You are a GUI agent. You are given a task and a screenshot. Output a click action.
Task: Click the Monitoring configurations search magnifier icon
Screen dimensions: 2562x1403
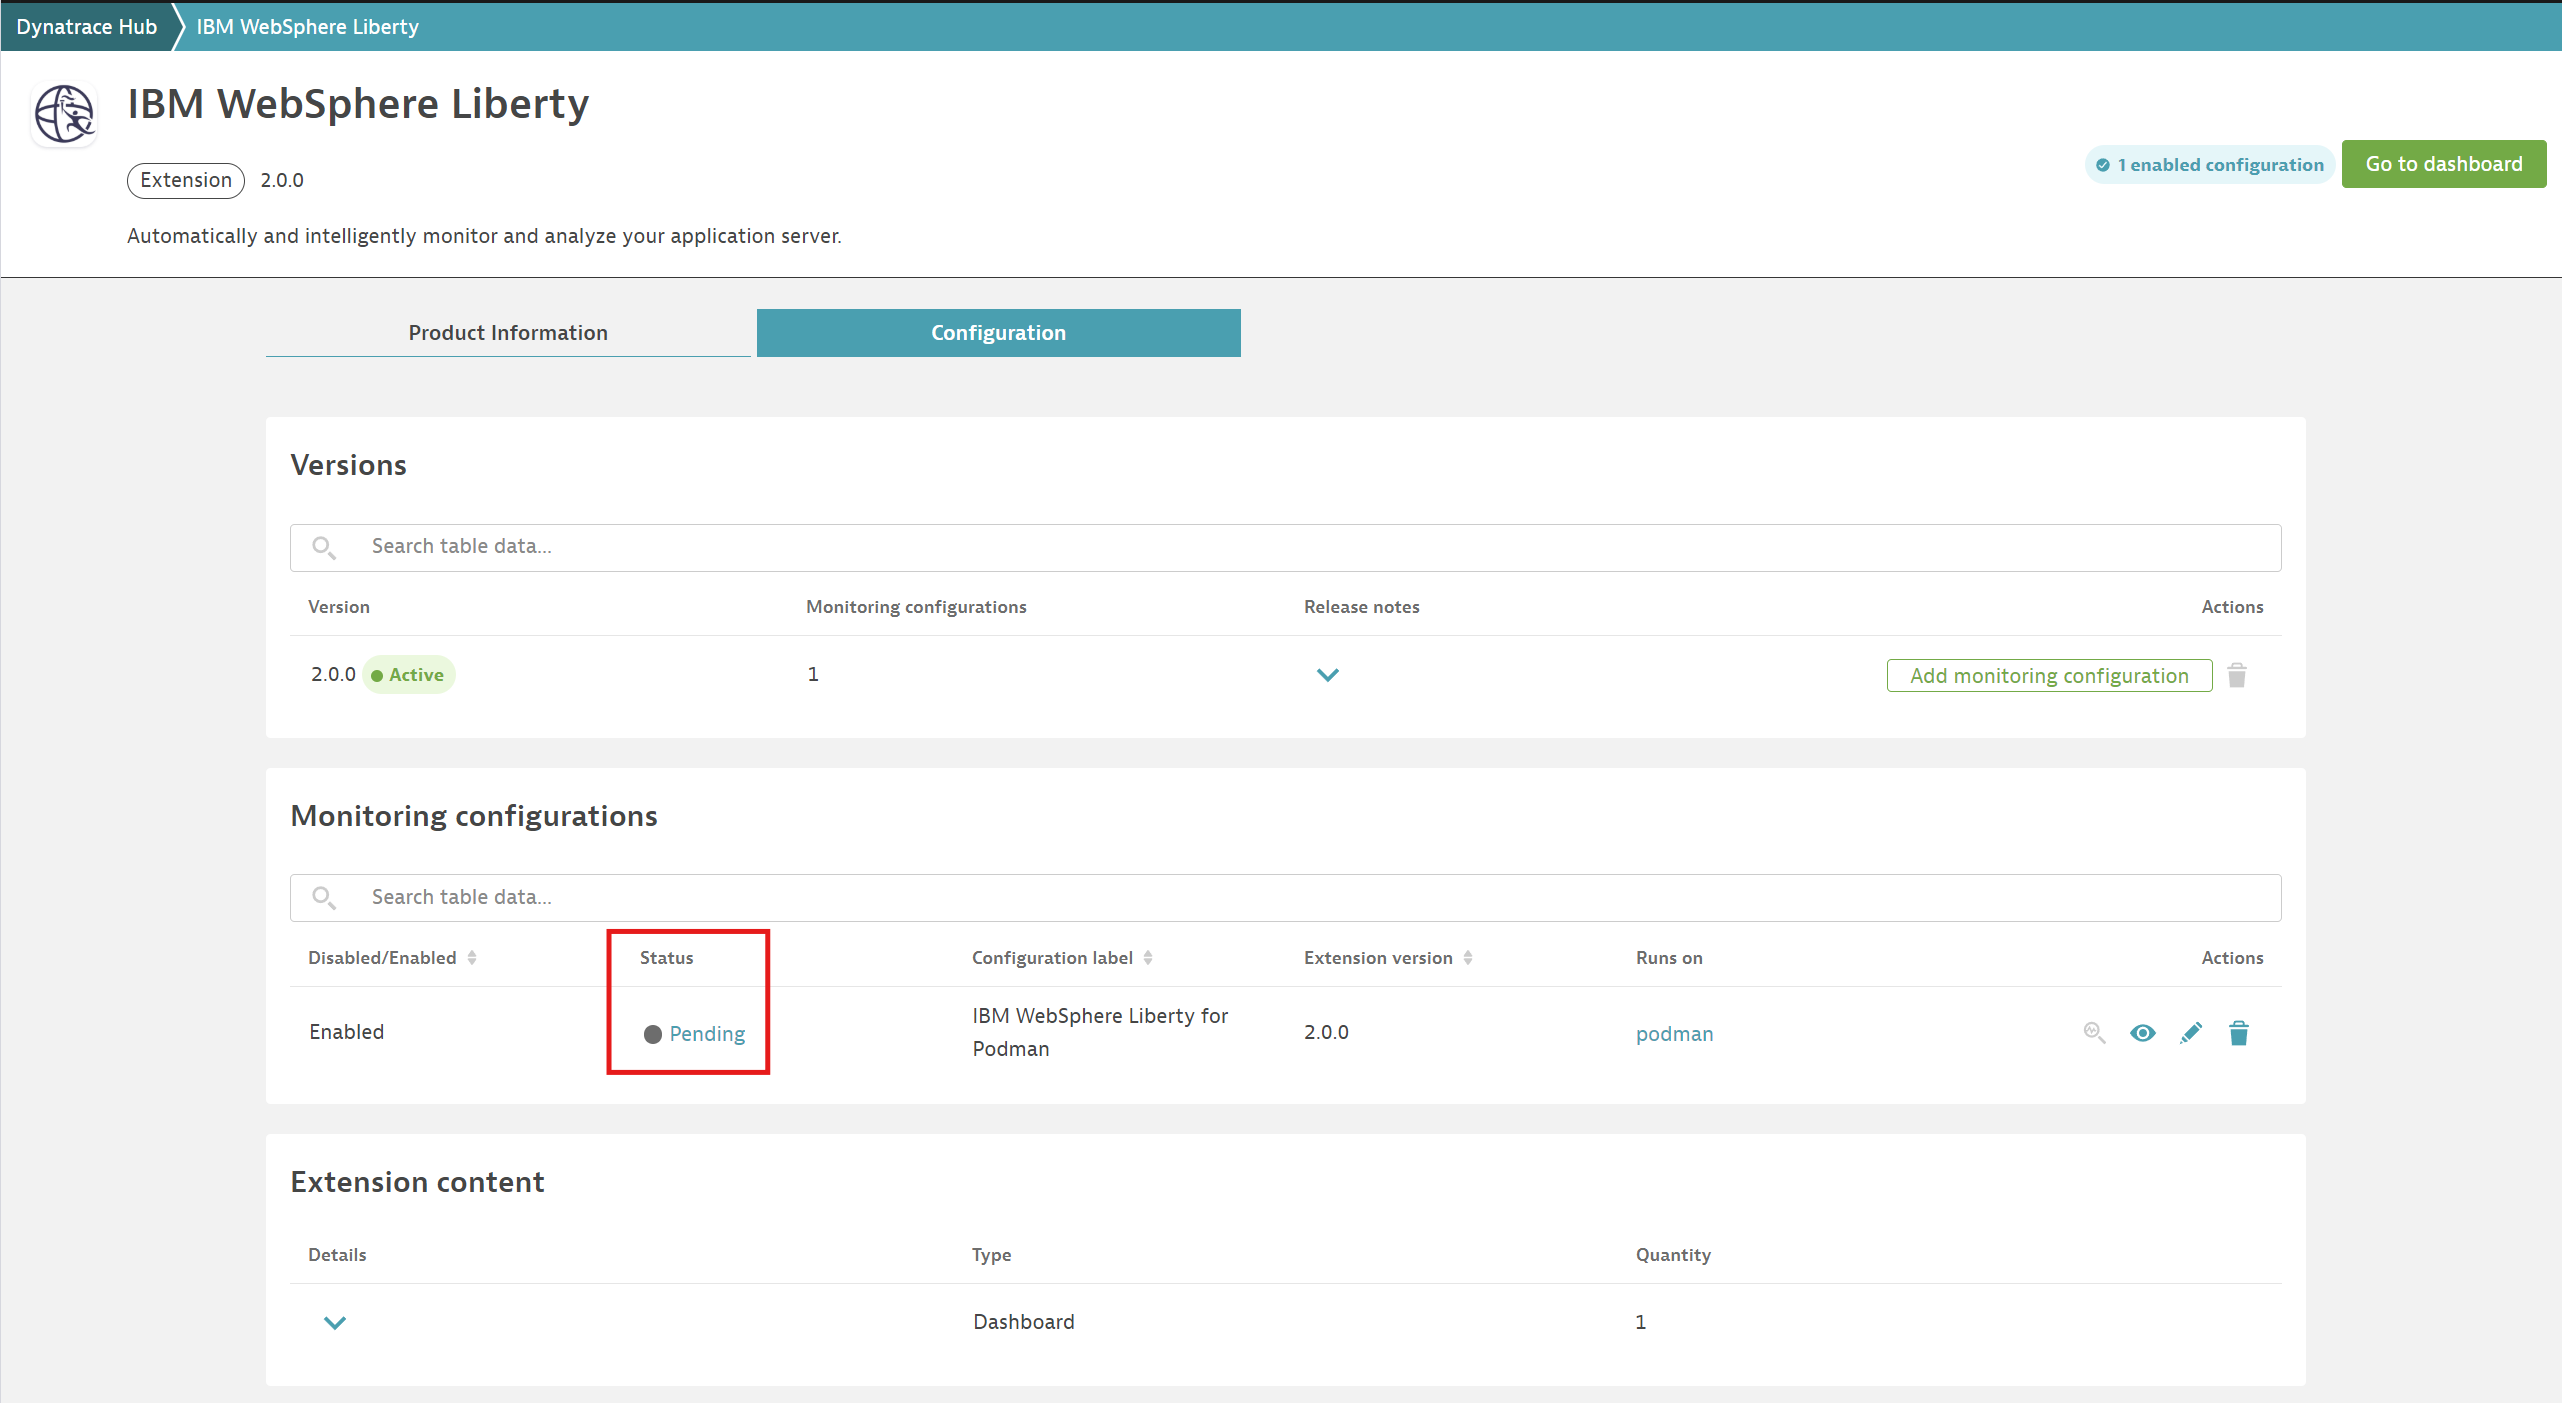pos(323,898)
